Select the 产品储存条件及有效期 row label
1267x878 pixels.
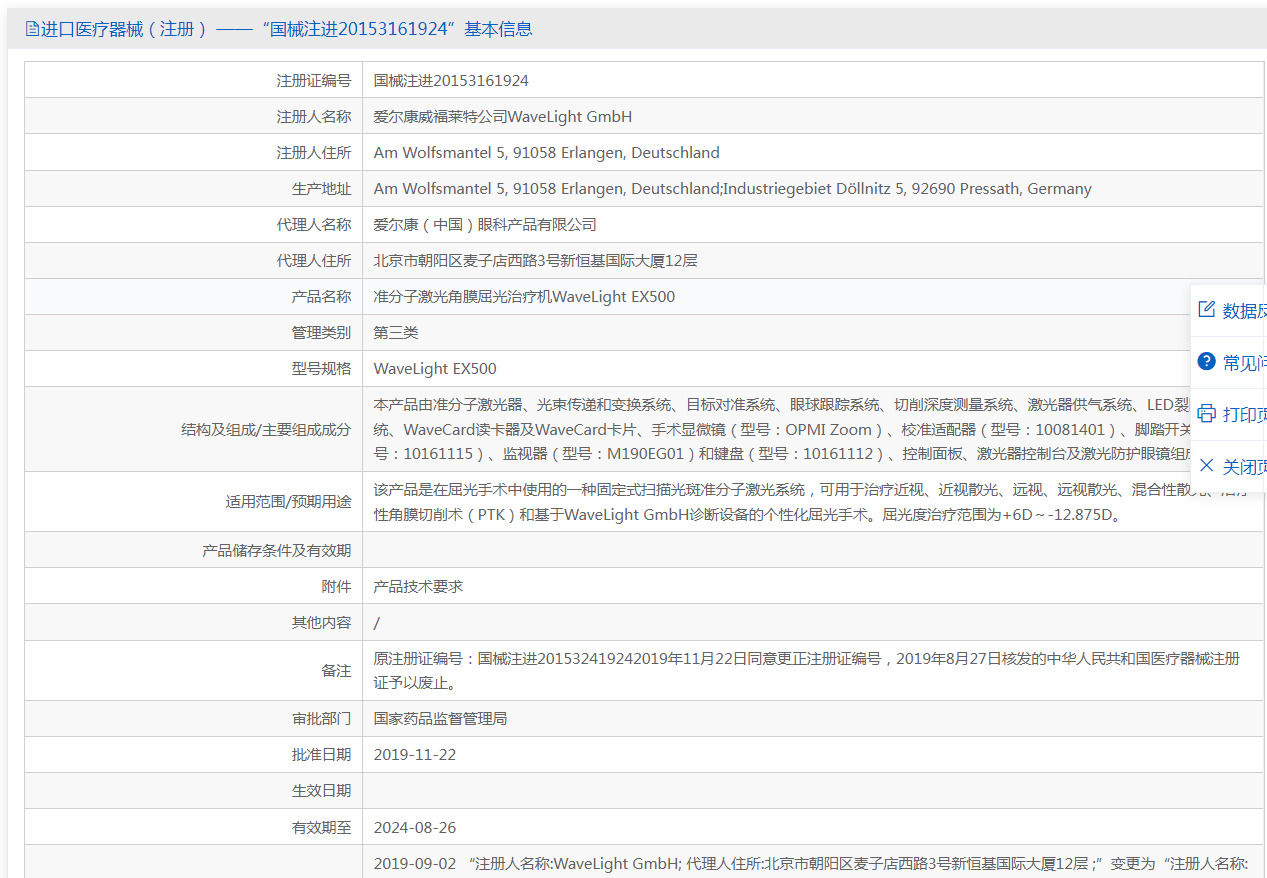[277, 551]
